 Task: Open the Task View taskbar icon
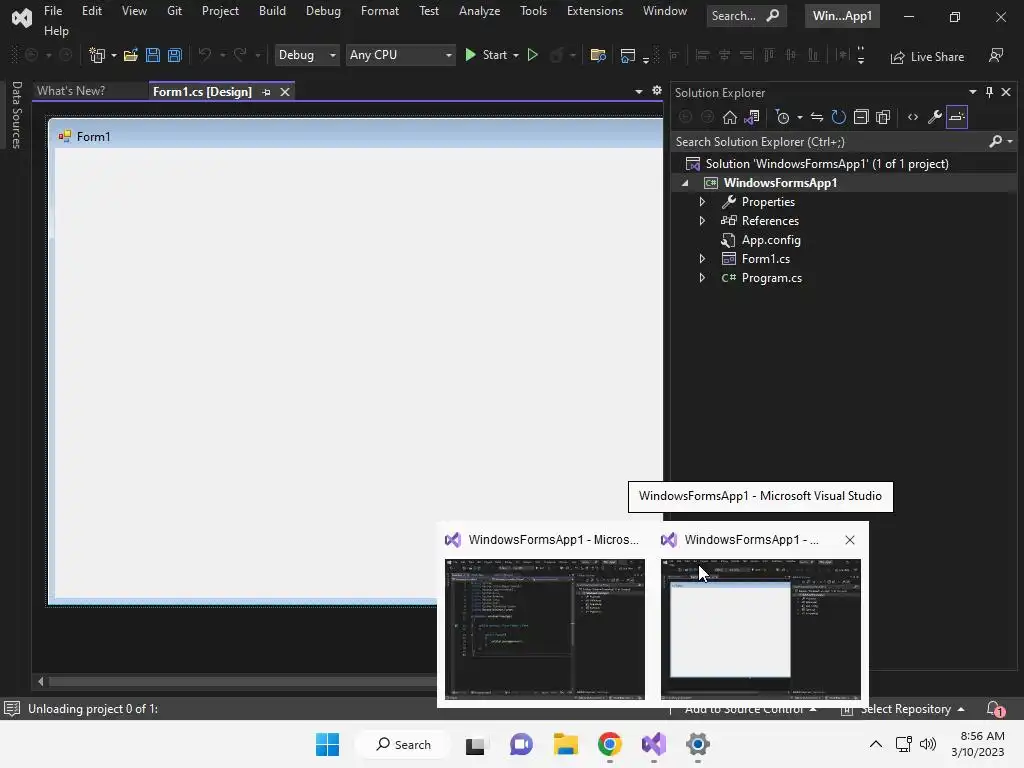point(475,744)
